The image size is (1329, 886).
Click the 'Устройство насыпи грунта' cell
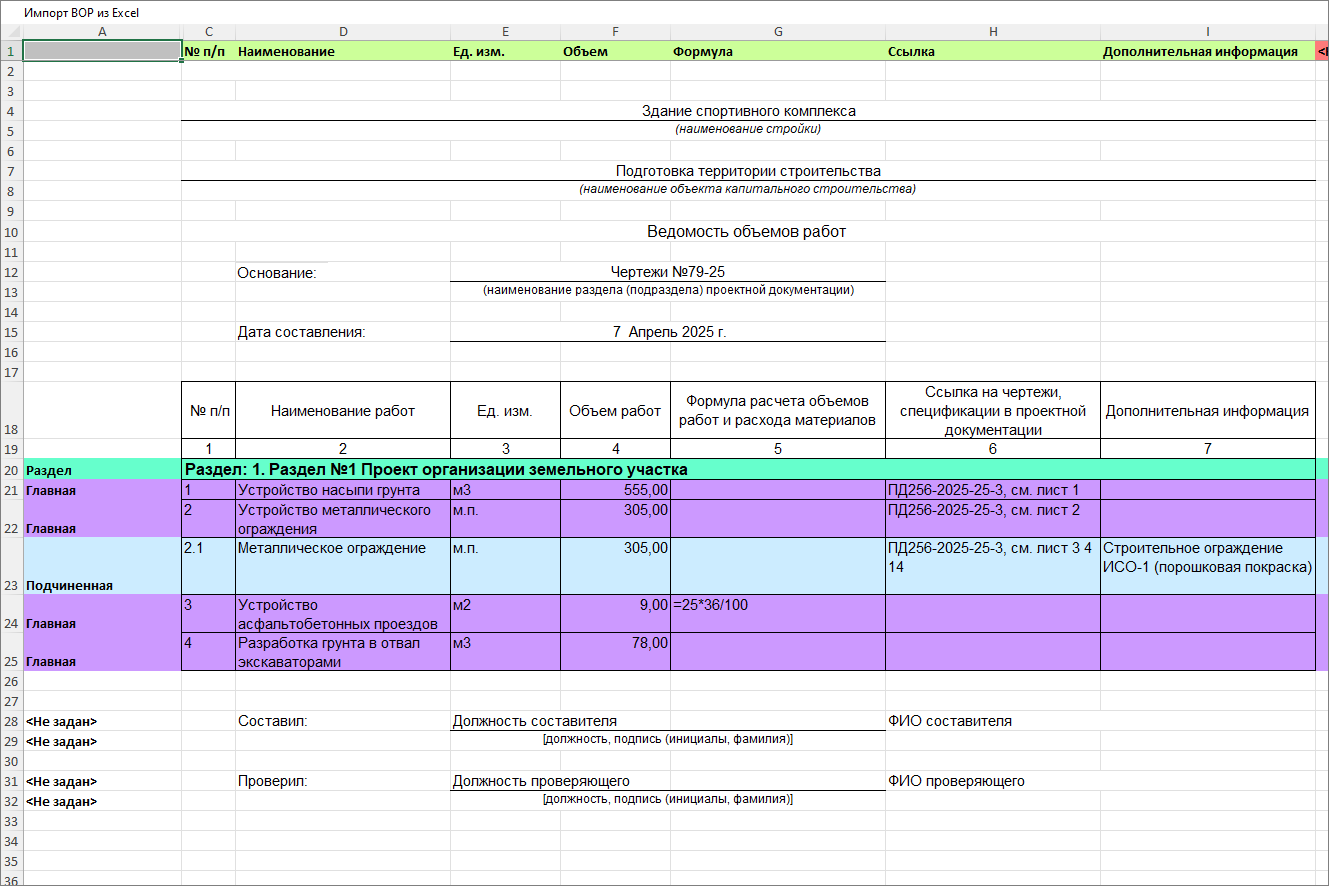point(342,490)
